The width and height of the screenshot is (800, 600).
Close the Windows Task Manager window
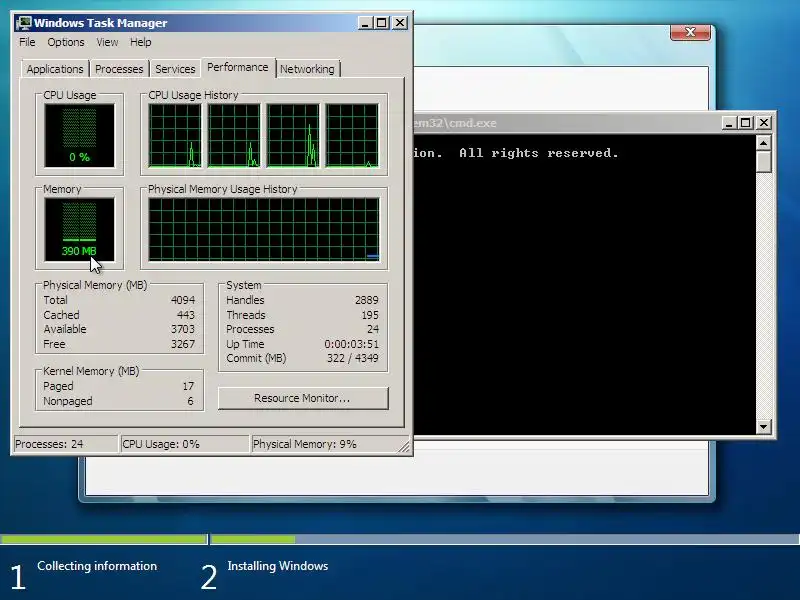(400, 23)
